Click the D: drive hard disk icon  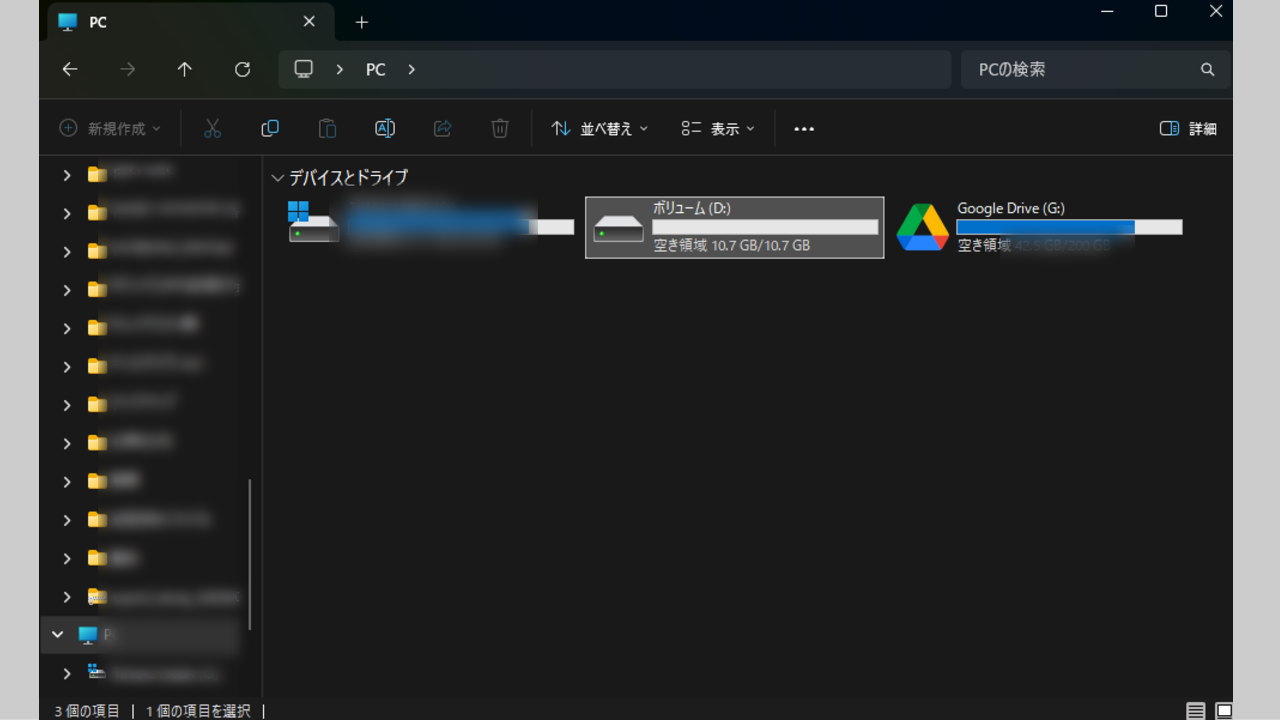click(x=618, y=229)
